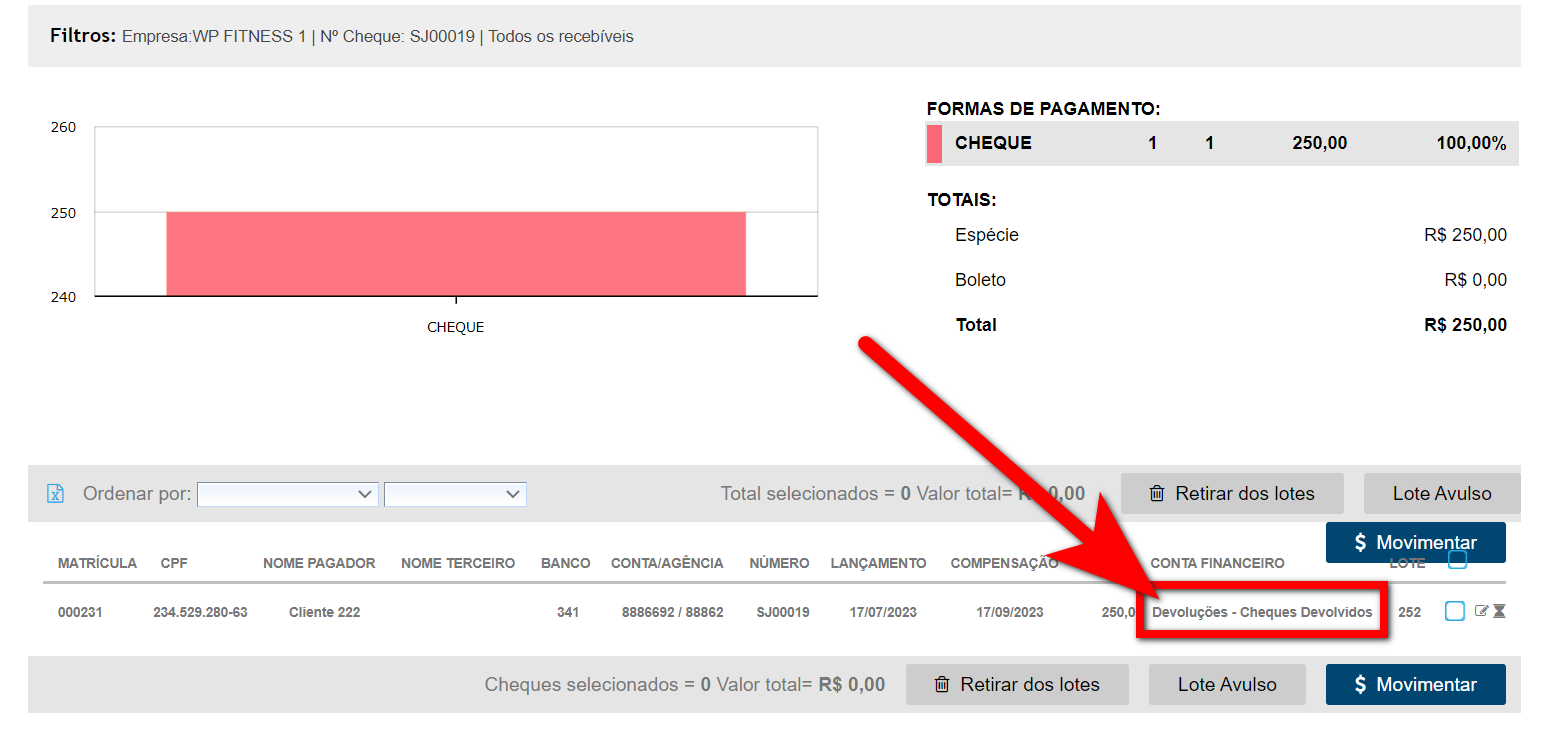Click the hourglass history icon in the row
Image resolution: width=1545 pixels, height=748 pixels.
pos(1499,611)
